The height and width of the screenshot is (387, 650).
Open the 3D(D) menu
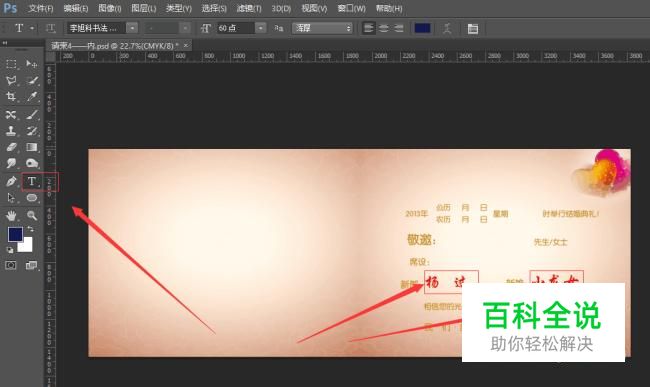pos(281,8)
